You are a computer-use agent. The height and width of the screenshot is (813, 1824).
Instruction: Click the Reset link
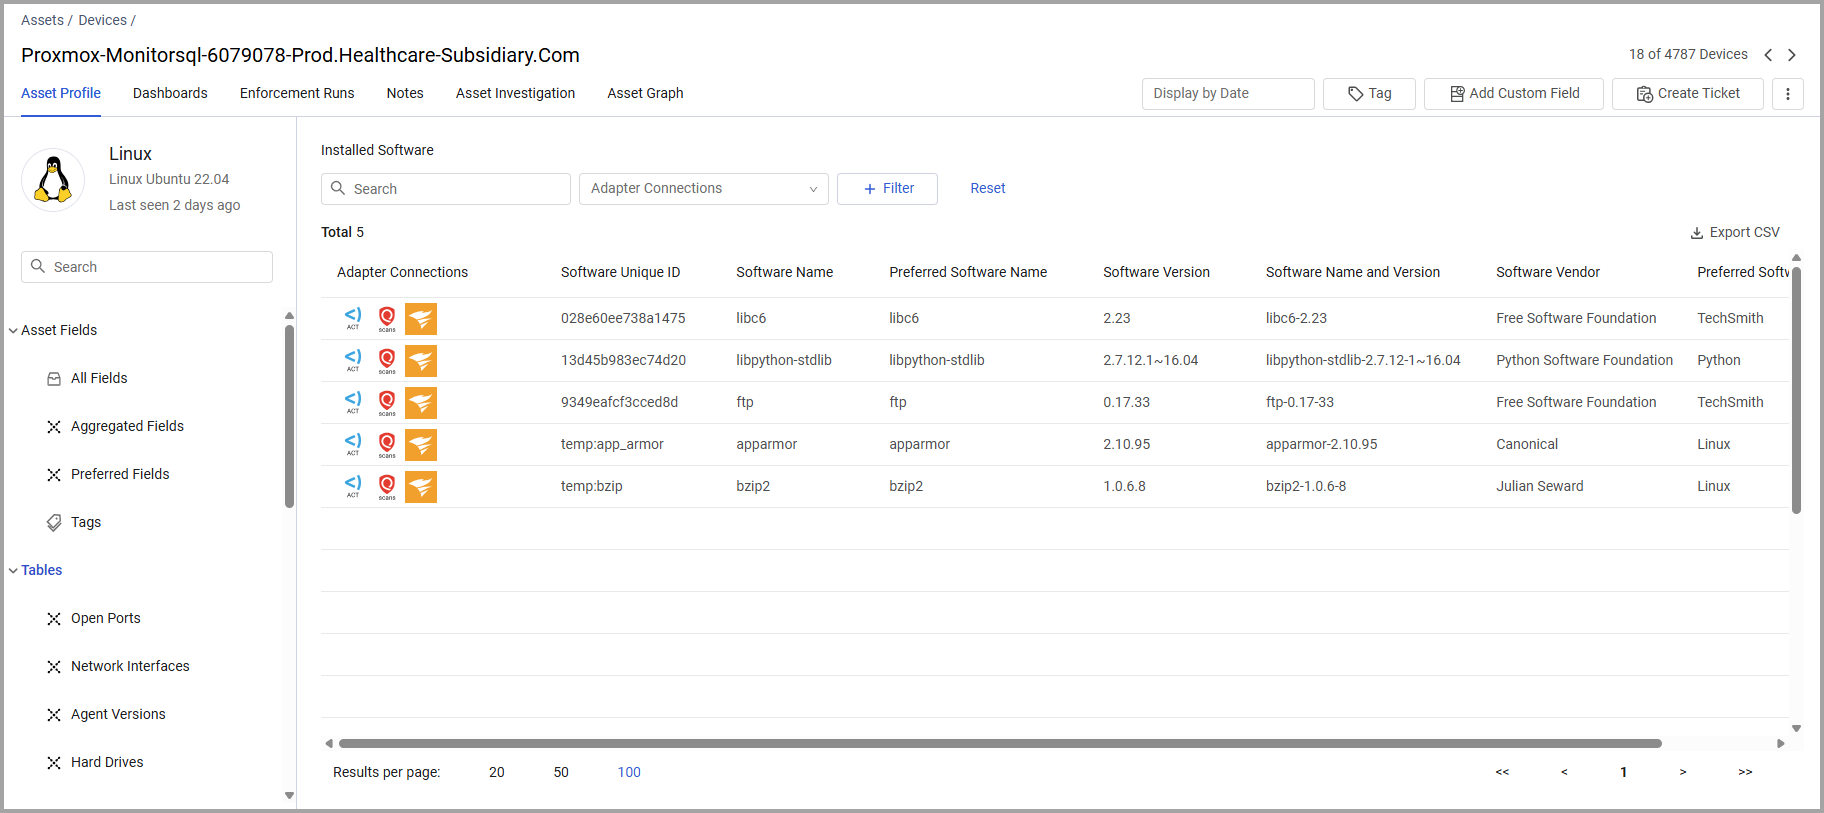988,188
